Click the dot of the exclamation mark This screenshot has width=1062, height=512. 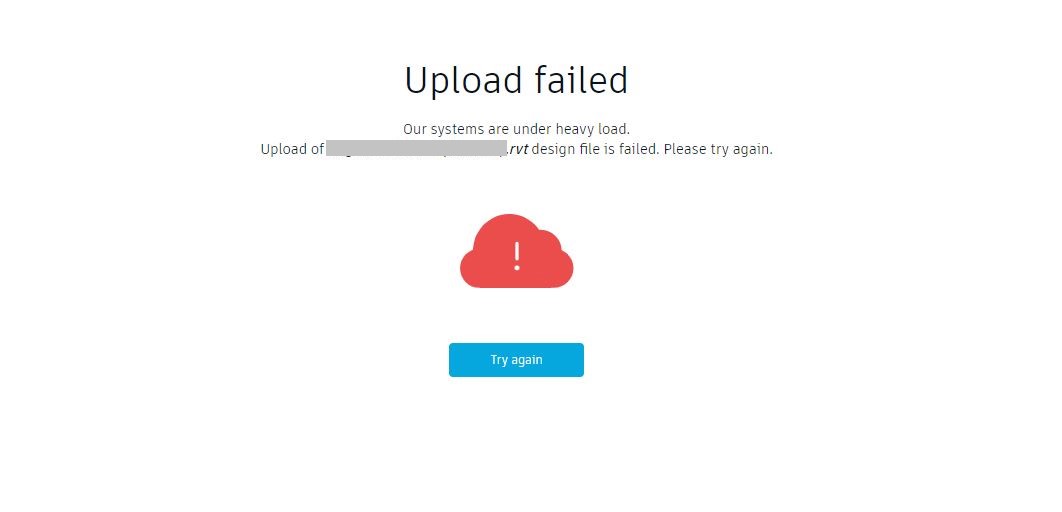(x=517, y=268)
